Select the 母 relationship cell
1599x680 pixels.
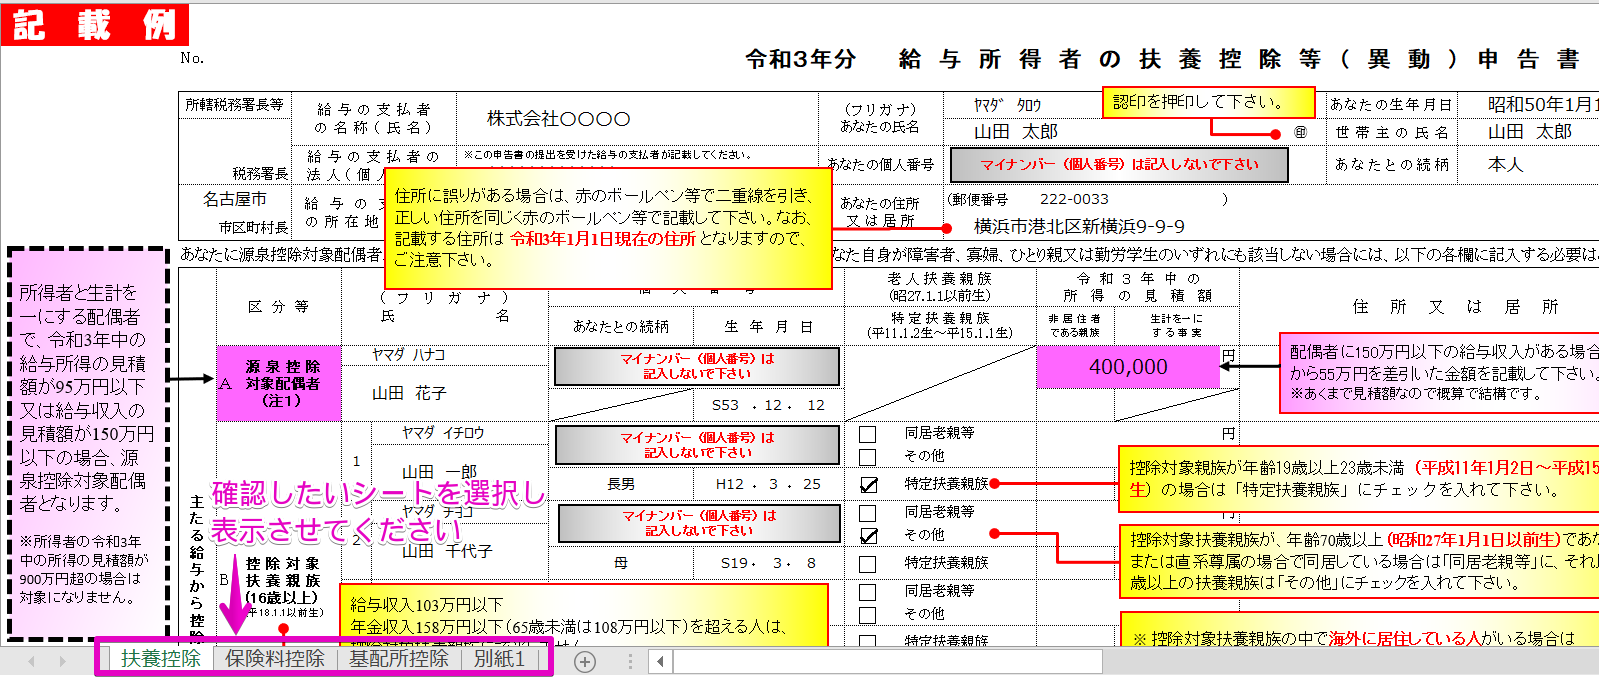621,563
